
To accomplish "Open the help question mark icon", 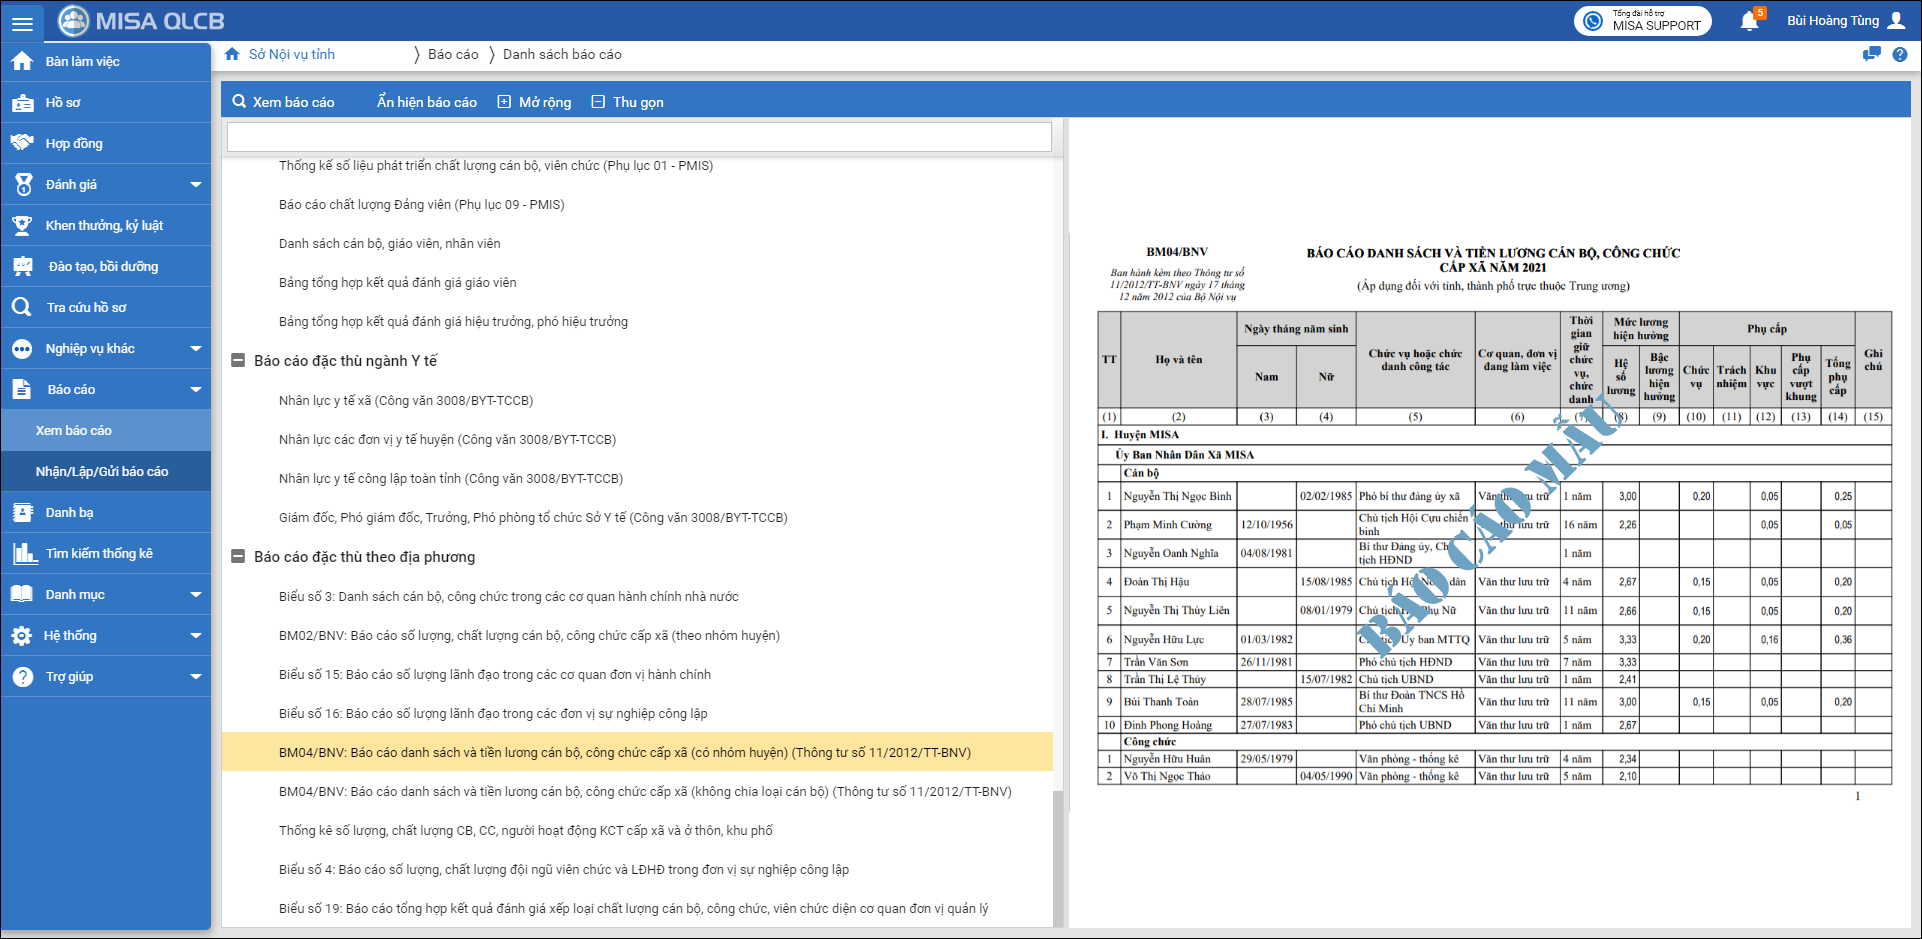I will coord(1900,55).
